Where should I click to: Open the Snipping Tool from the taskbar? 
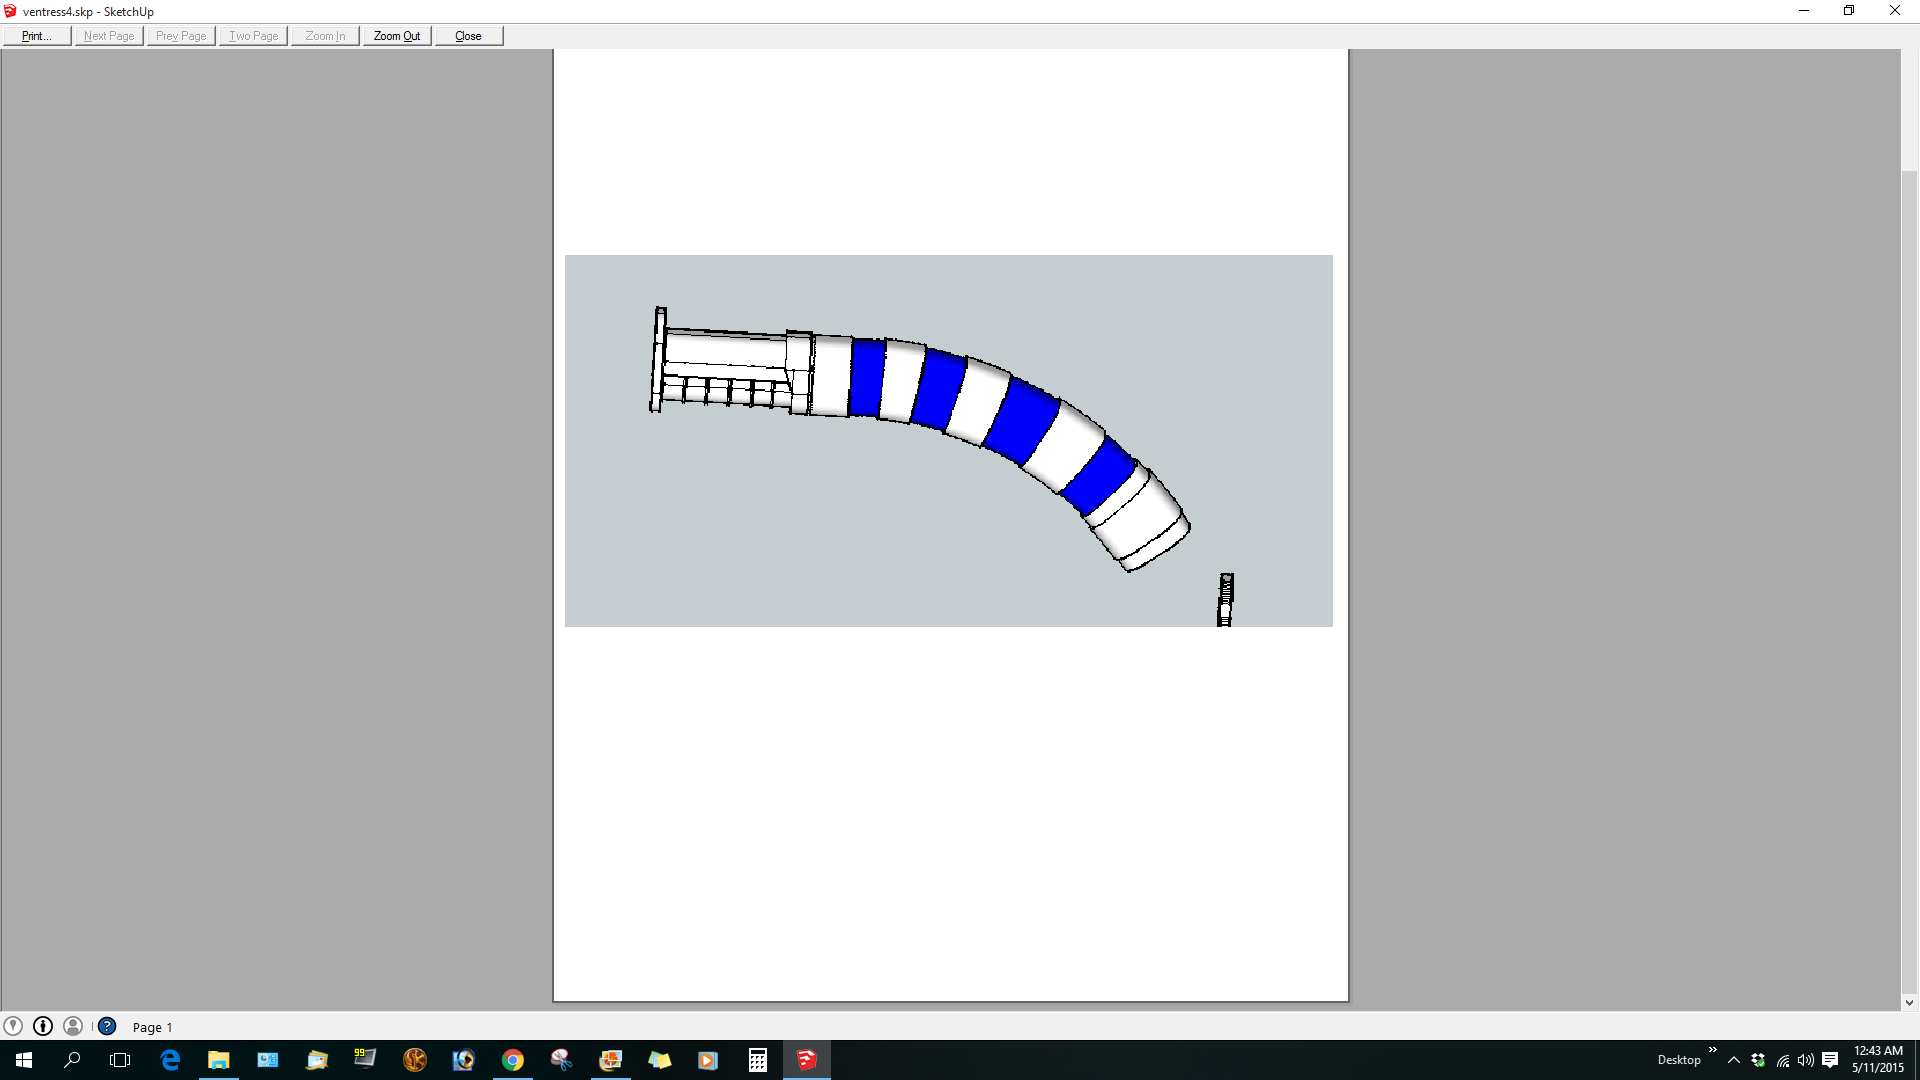[561, 1060]
